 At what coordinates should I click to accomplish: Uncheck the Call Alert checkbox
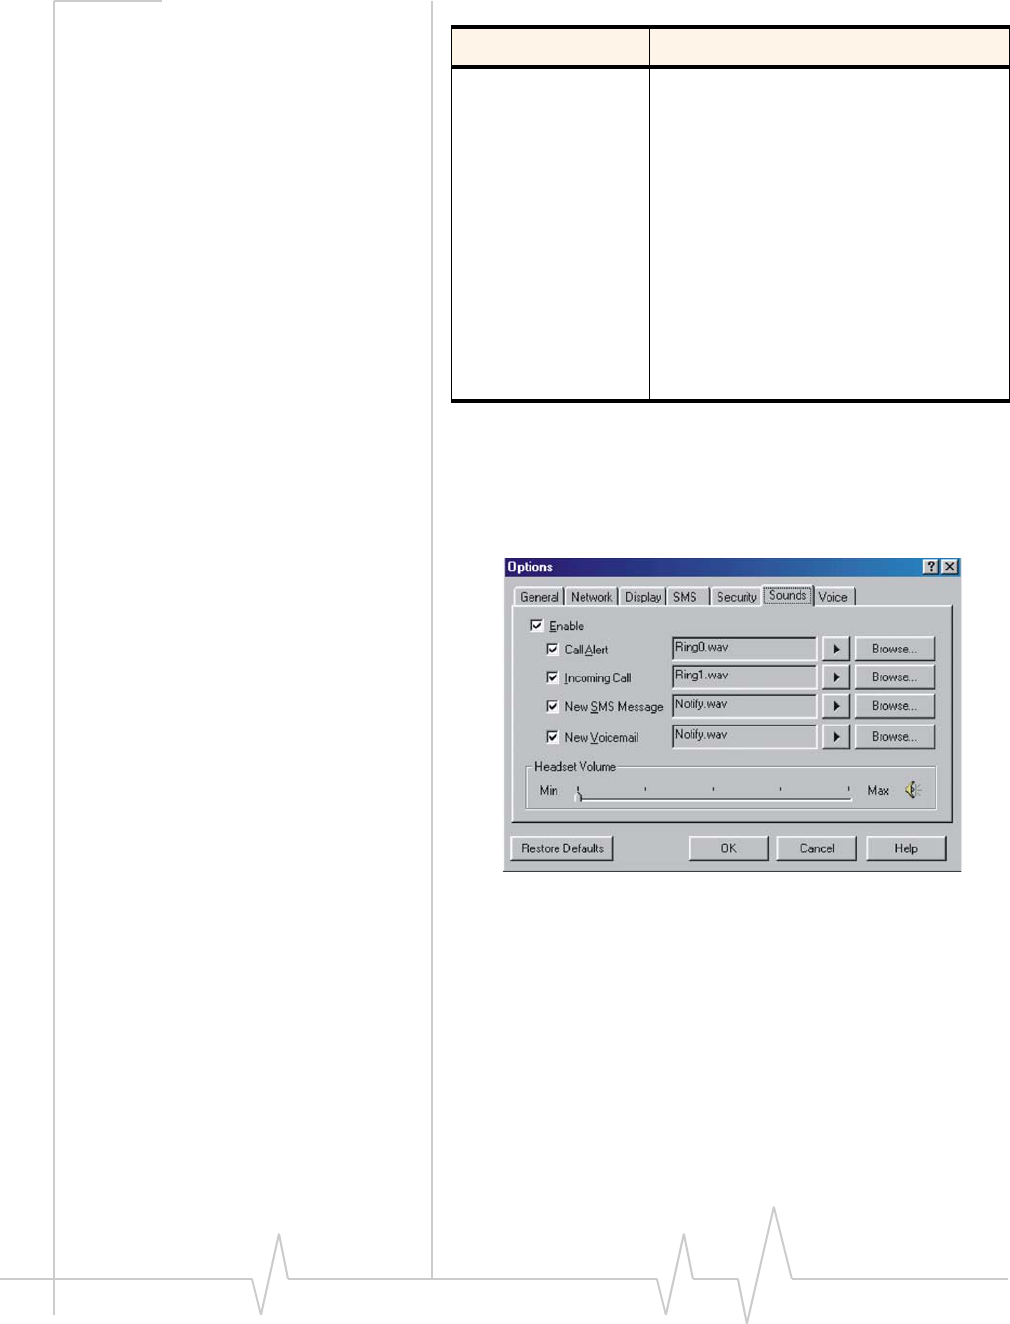click(552, 649)
